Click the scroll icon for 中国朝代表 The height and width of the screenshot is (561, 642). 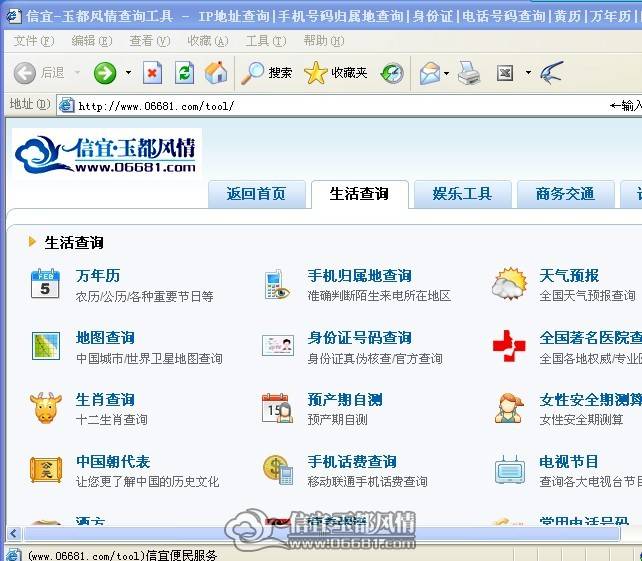coord(46,470)
